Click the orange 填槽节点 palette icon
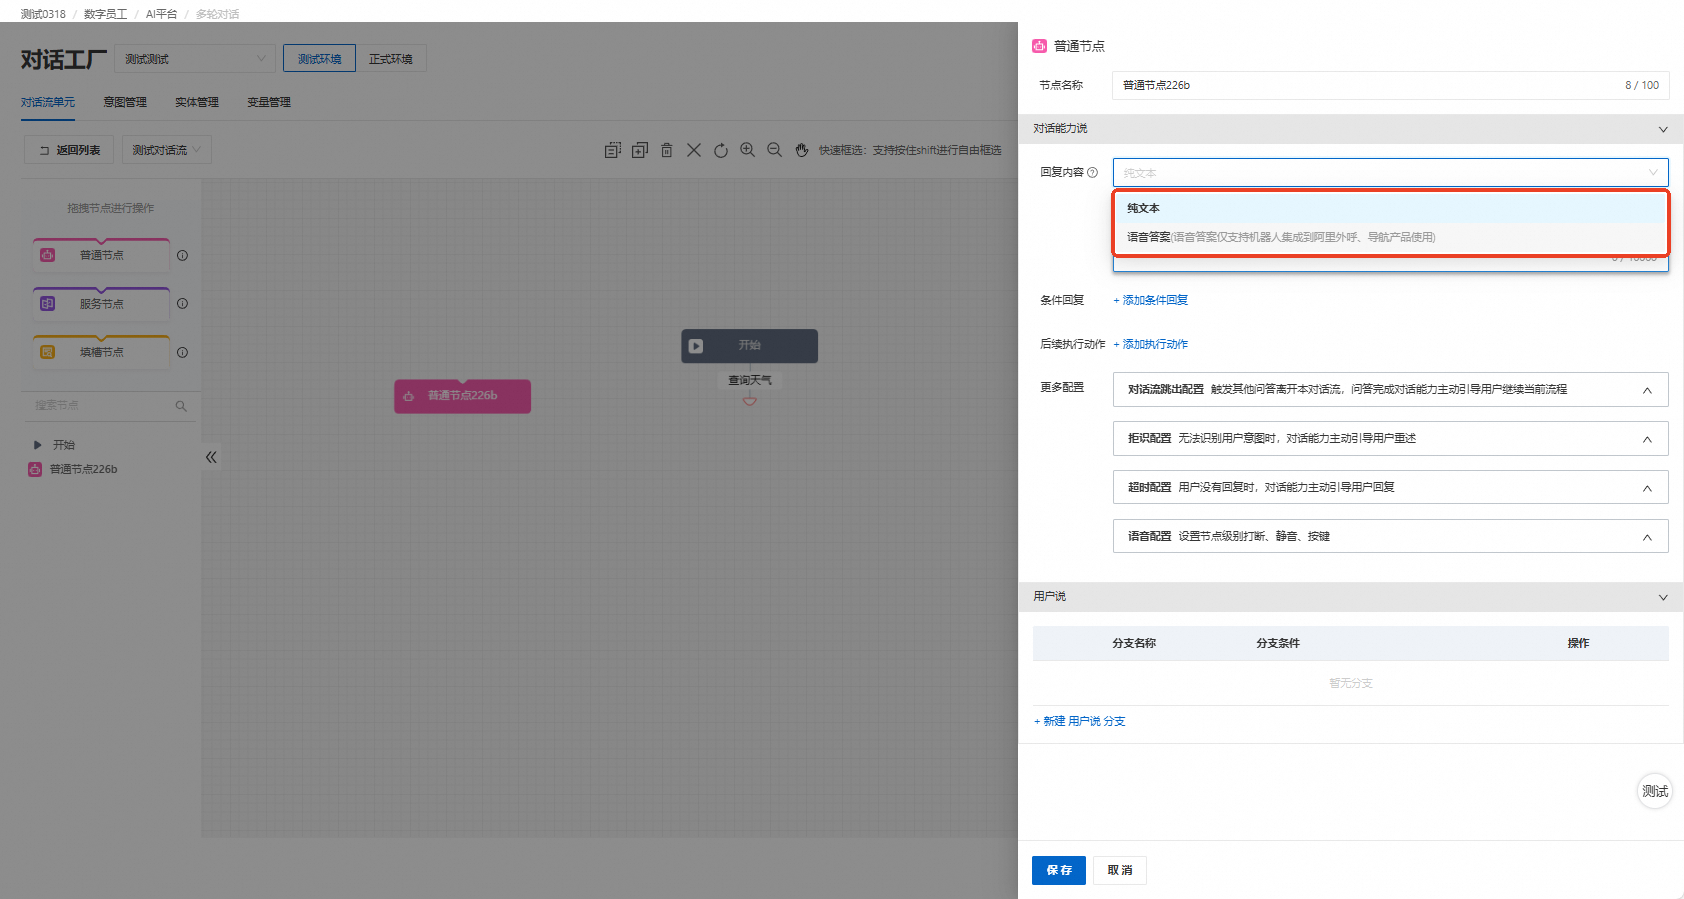Viewport: 1684px width, 899px height. point(47,352)
